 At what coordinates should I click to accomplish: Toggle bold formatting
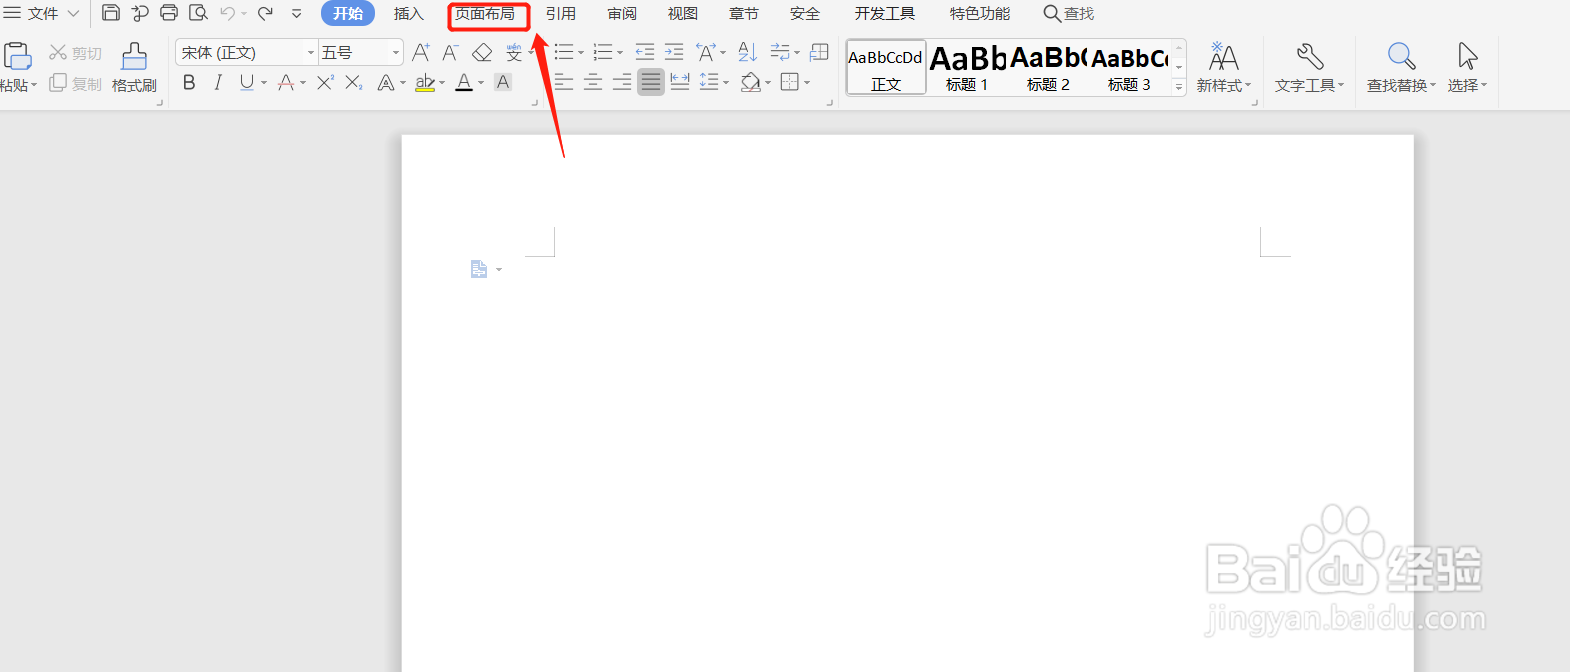(x=189, y=83)
